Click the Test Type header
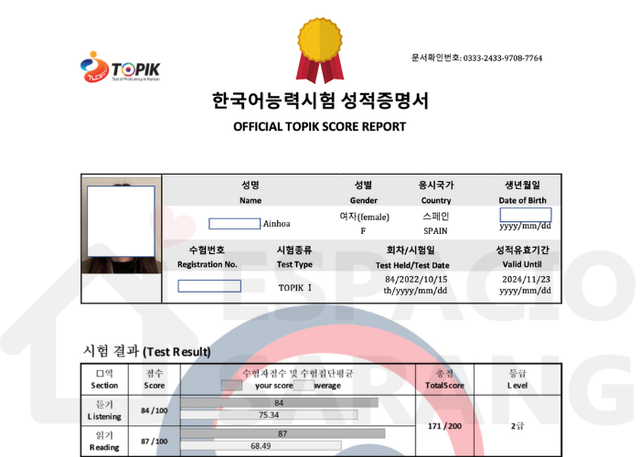 coord(294,264)
